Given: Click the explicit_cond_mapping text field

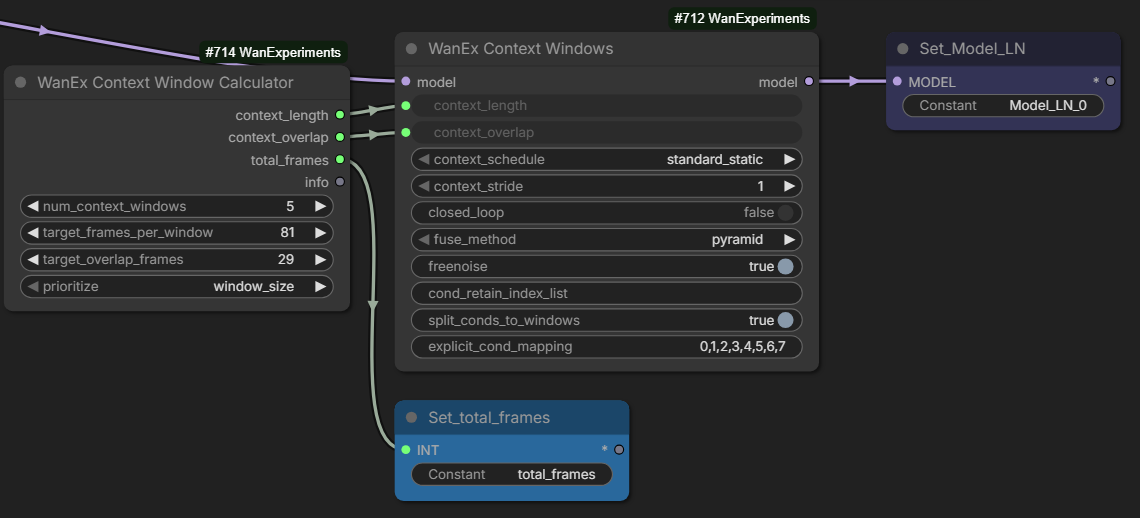Looking at the screenshot, I should (606, 347).
